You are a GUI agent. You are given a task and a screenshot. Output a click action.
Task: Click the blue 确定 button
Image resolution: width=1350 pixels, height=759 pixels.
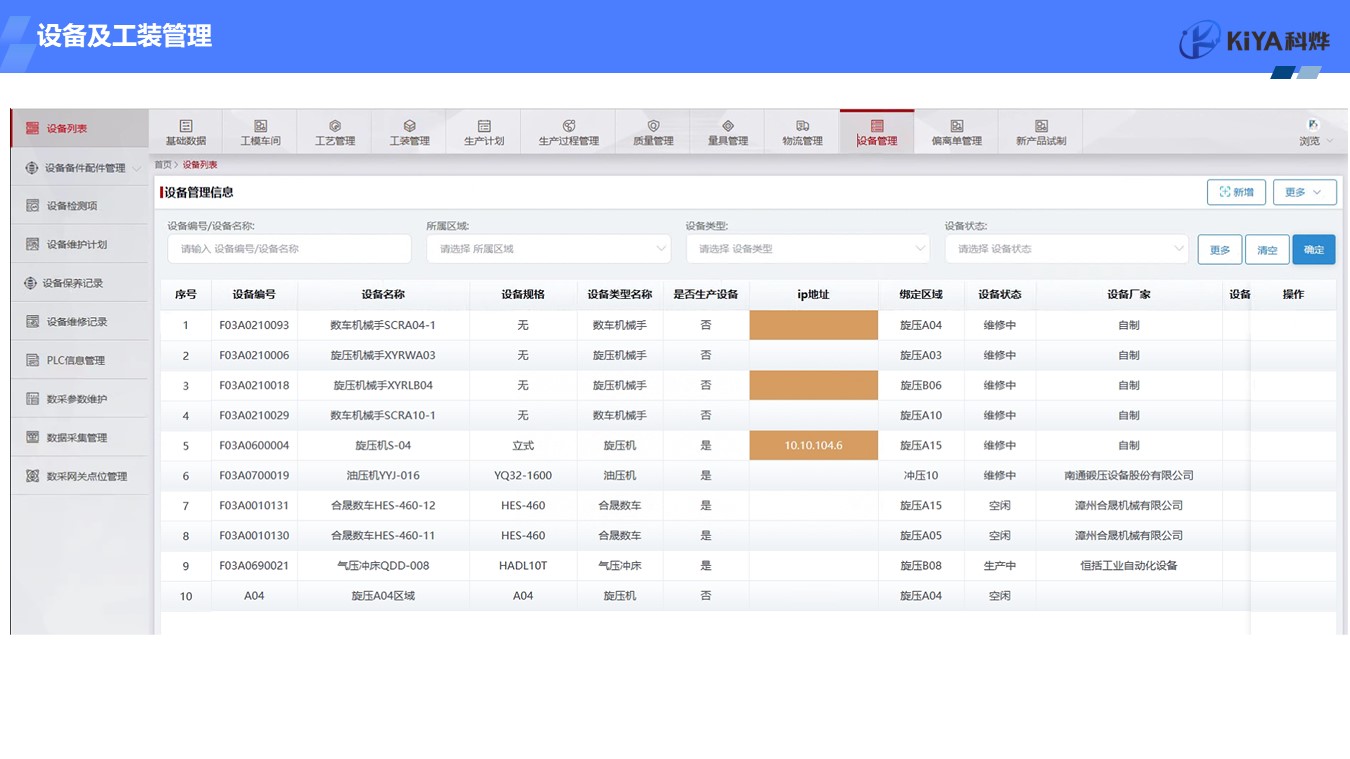[x=1313, y=250]
